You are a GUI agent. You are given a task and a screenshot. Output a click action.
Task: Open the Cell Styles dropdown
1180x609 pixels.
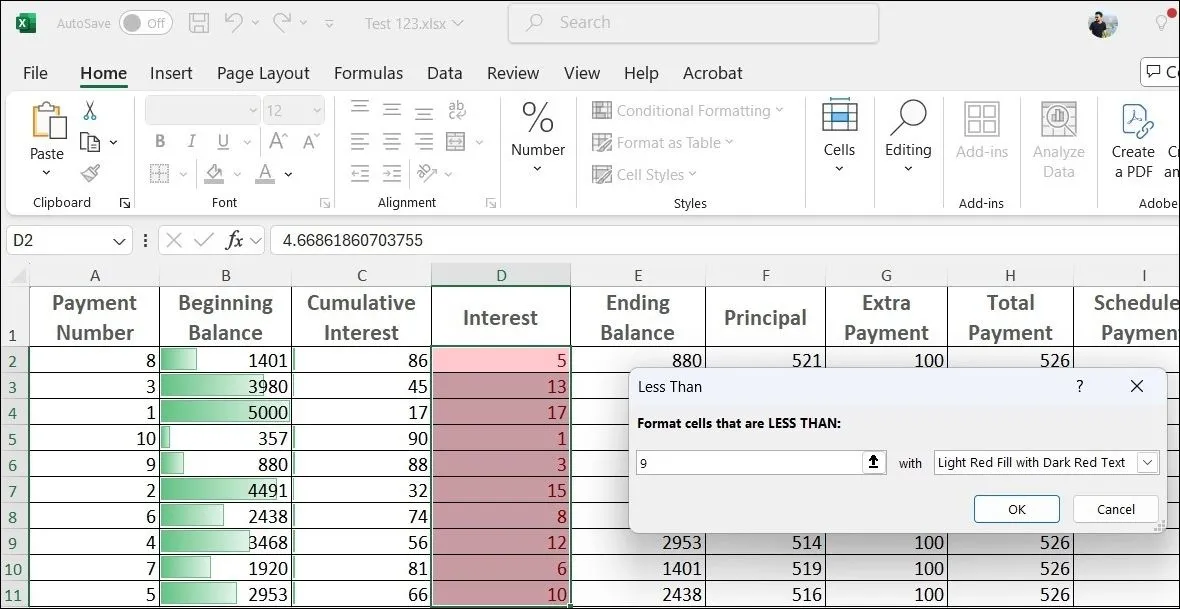pos(644,175)
